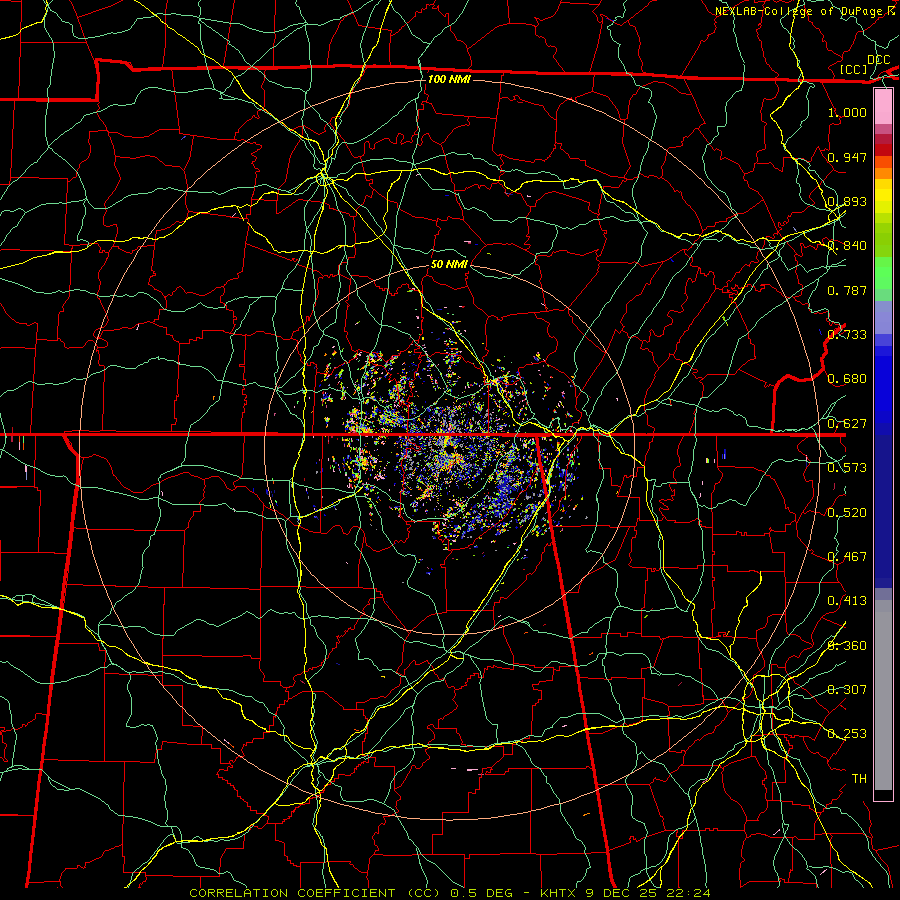Viewport: 900px width, 900px height.
Task: Click the [CC] legend unit label
Action: pyautogui.click(x=853, y=69)
